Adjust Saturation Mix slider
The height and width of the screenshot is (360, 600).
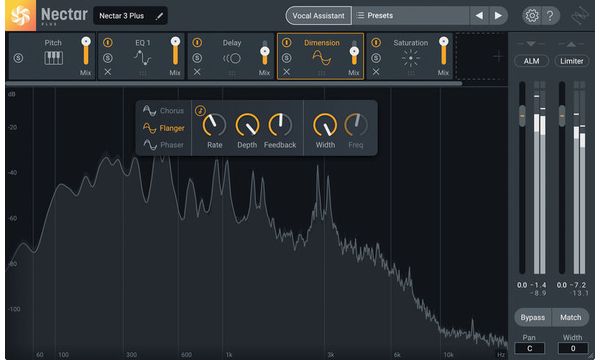pos(443,52)
